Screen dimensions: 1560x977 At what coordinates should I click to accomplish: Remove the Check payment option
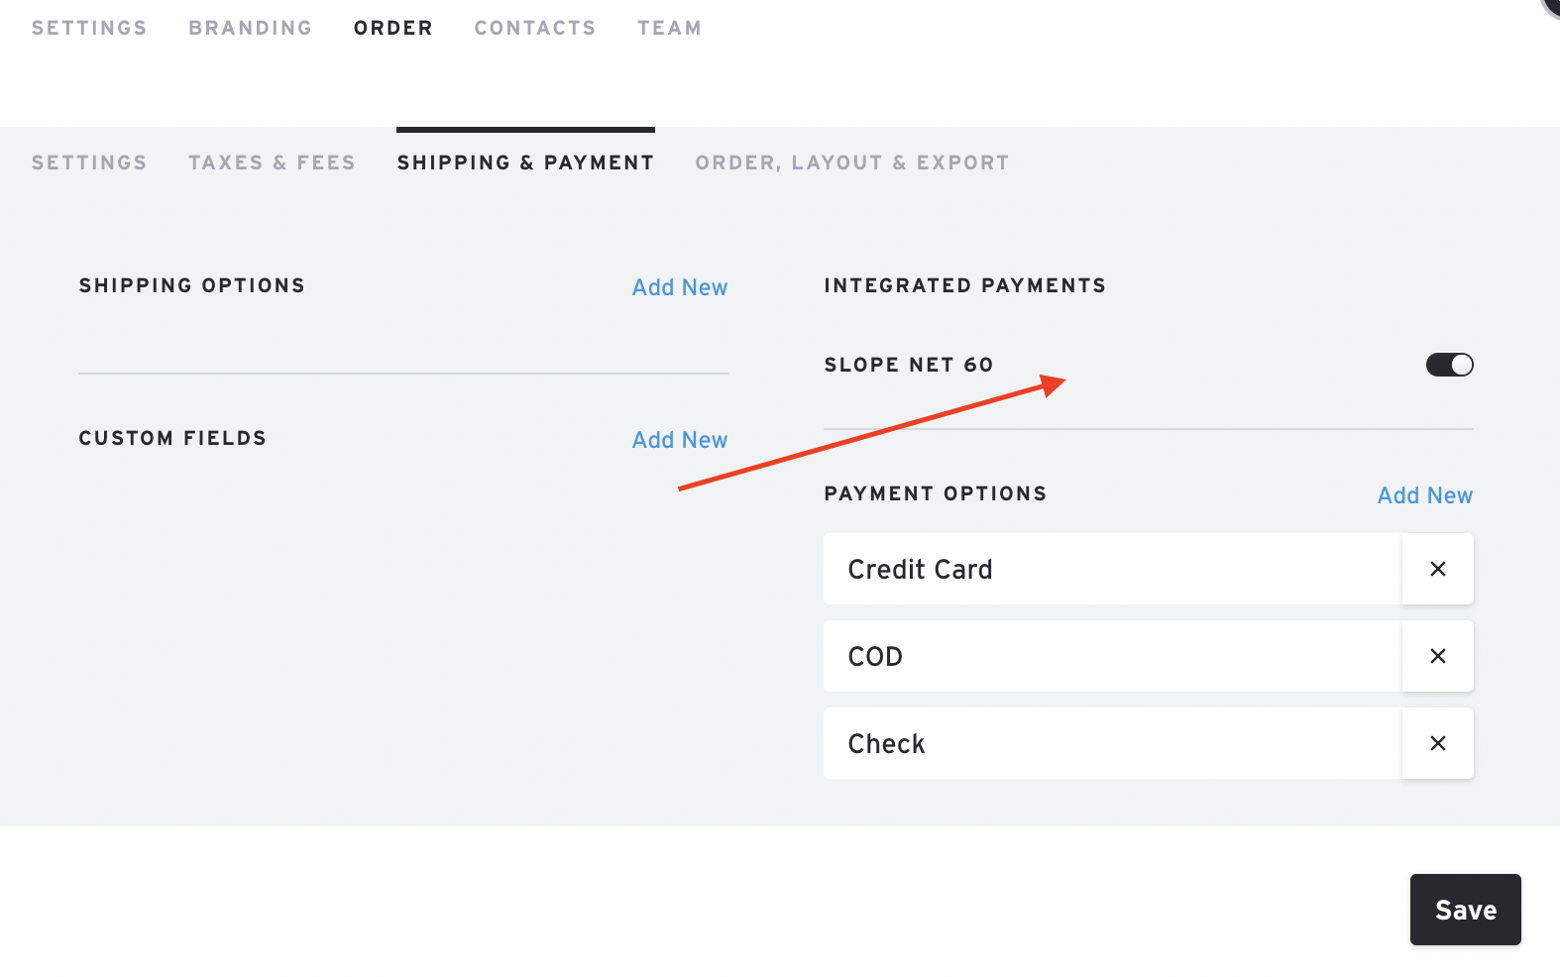pos(1438,743)
